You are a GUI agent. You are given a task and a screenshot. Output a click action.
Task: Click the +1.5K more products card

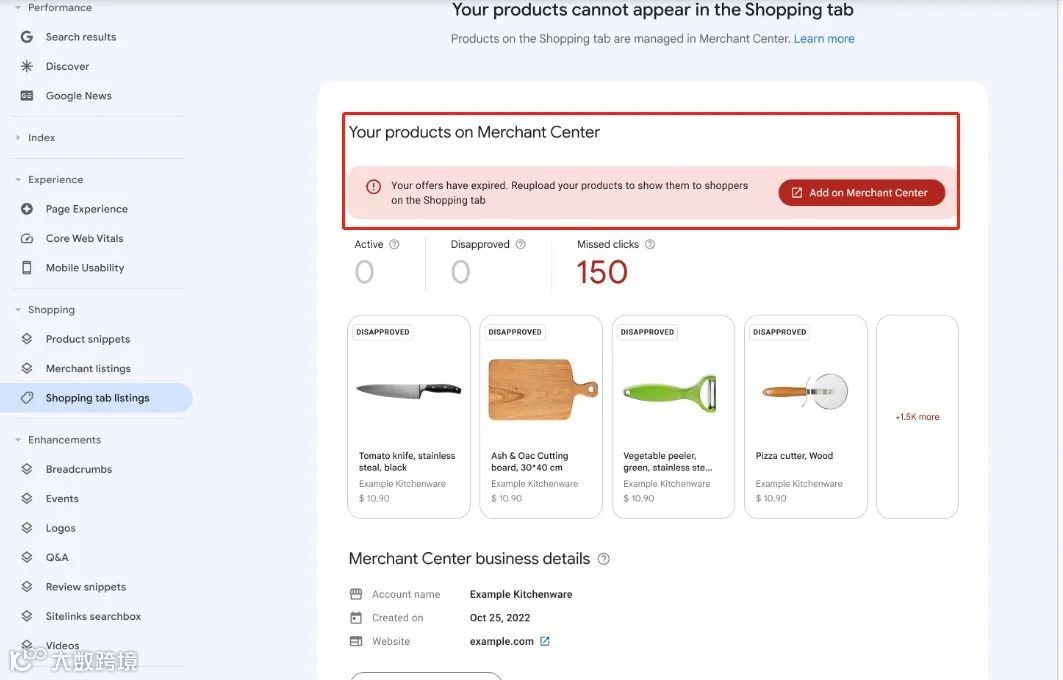(917, 417)
